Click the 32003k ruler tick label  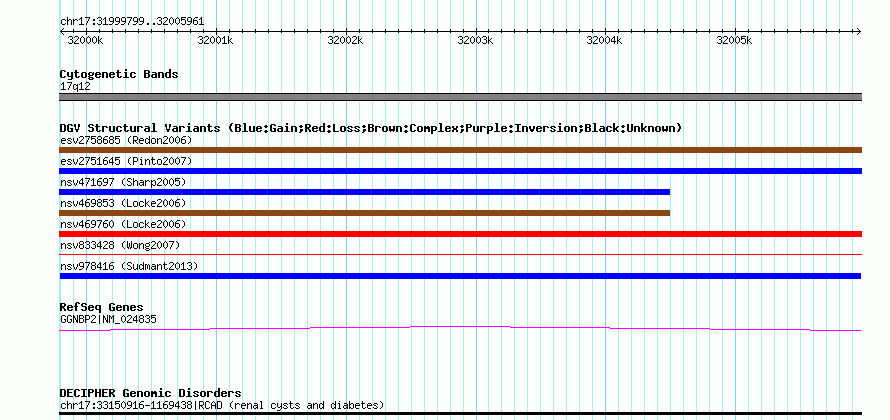[x=475, y=40]
